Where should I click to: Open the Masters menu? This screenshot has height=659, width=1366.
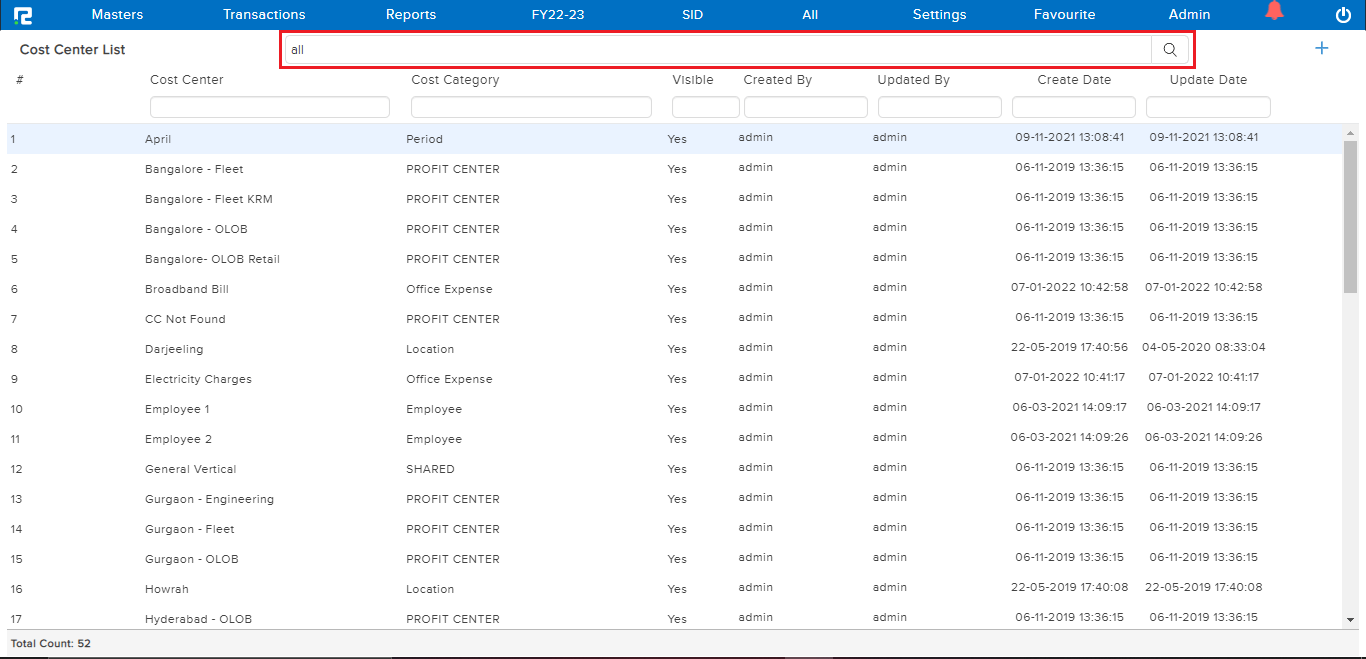click(x=117, y=14)
